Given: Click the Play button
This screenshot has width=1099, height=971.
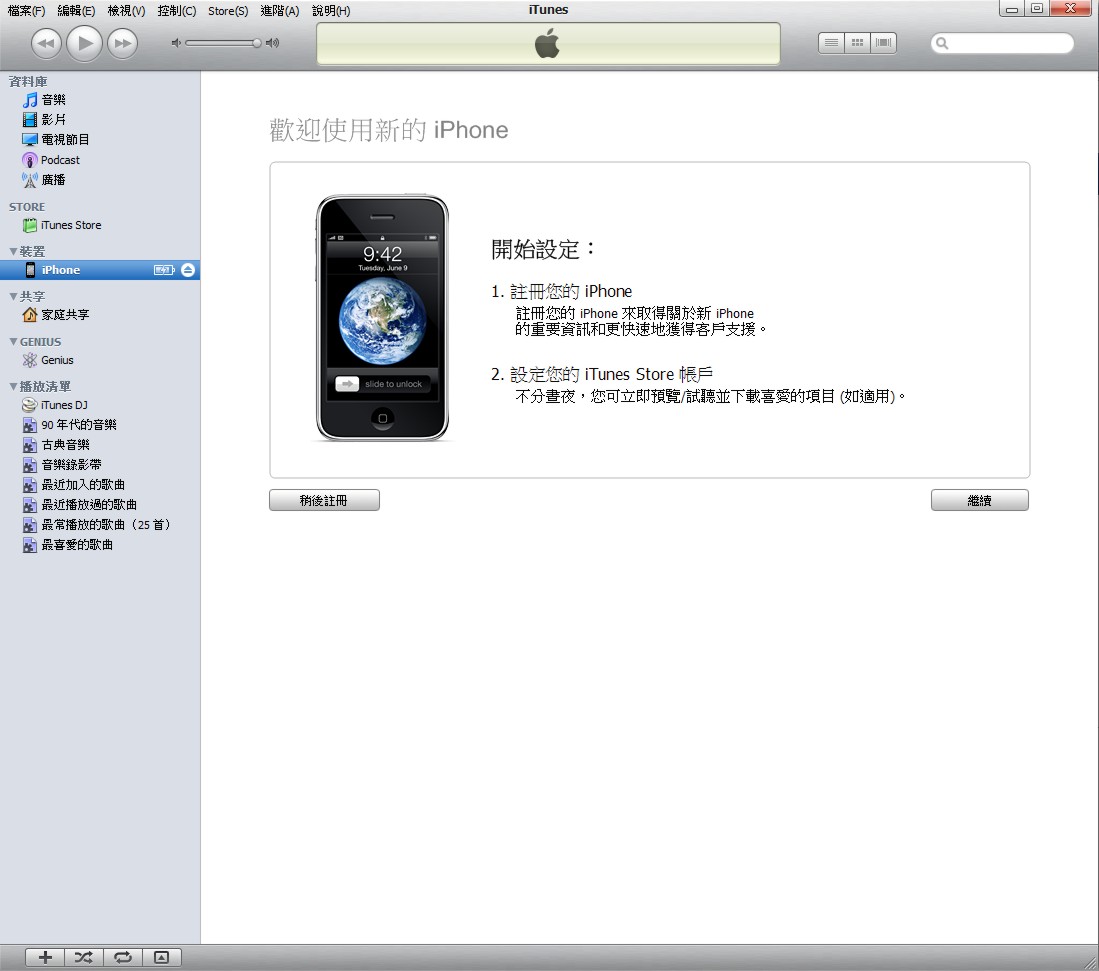Looking at the screenshot, I should (x=85, y=43).
